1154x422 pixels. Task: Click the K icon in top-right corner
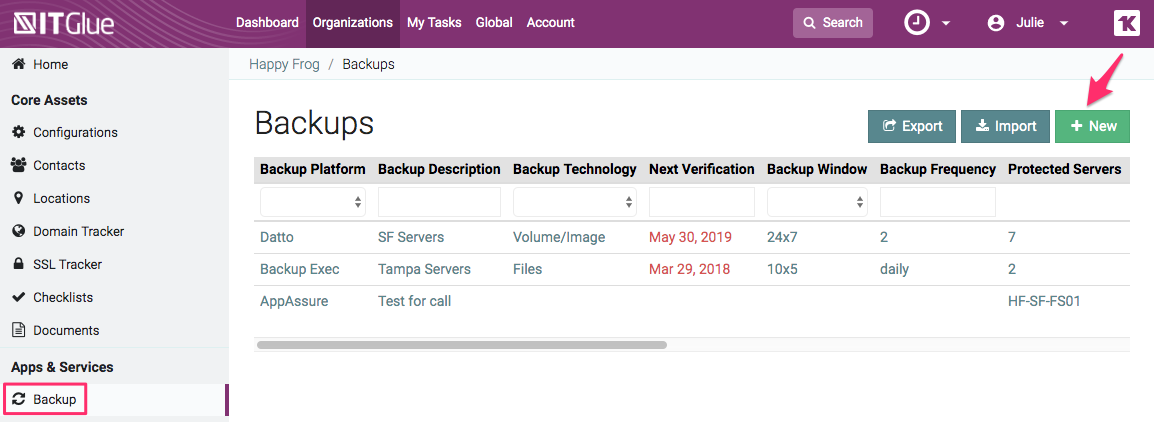[x=1126, y=23]
